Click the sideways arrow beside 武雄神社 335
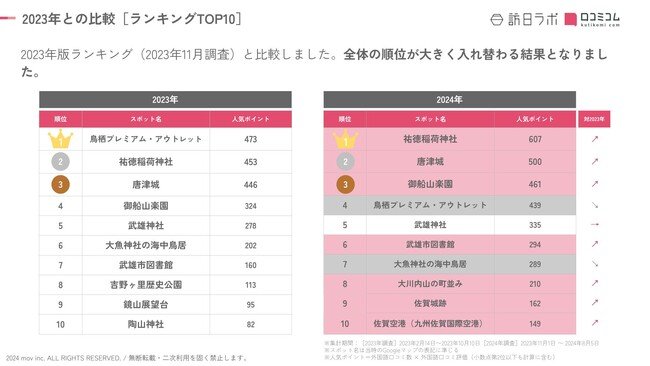The image size is (650, 366). point(595,225)
